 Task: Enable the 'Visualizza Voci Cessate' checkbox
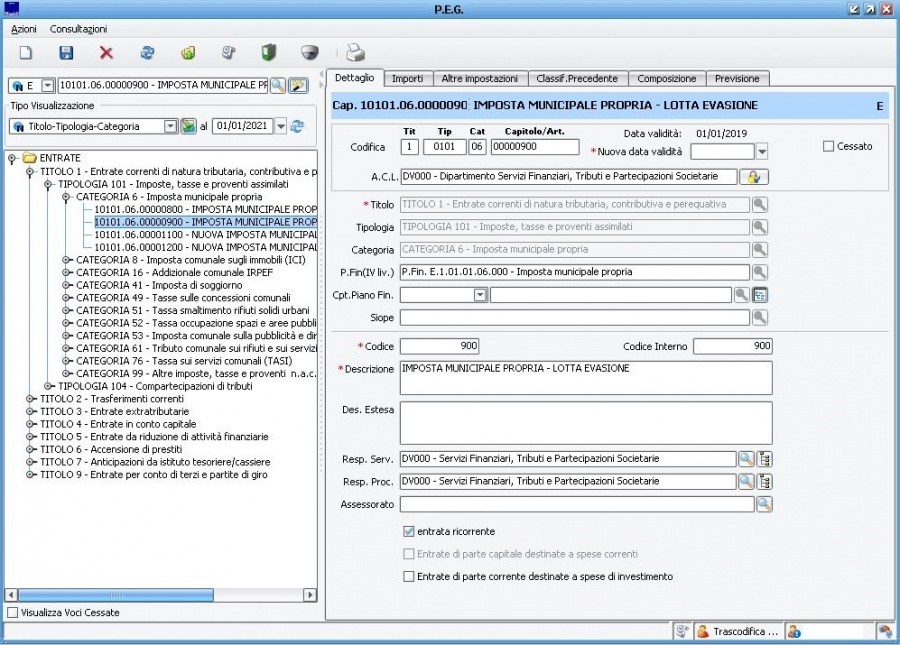12,612
